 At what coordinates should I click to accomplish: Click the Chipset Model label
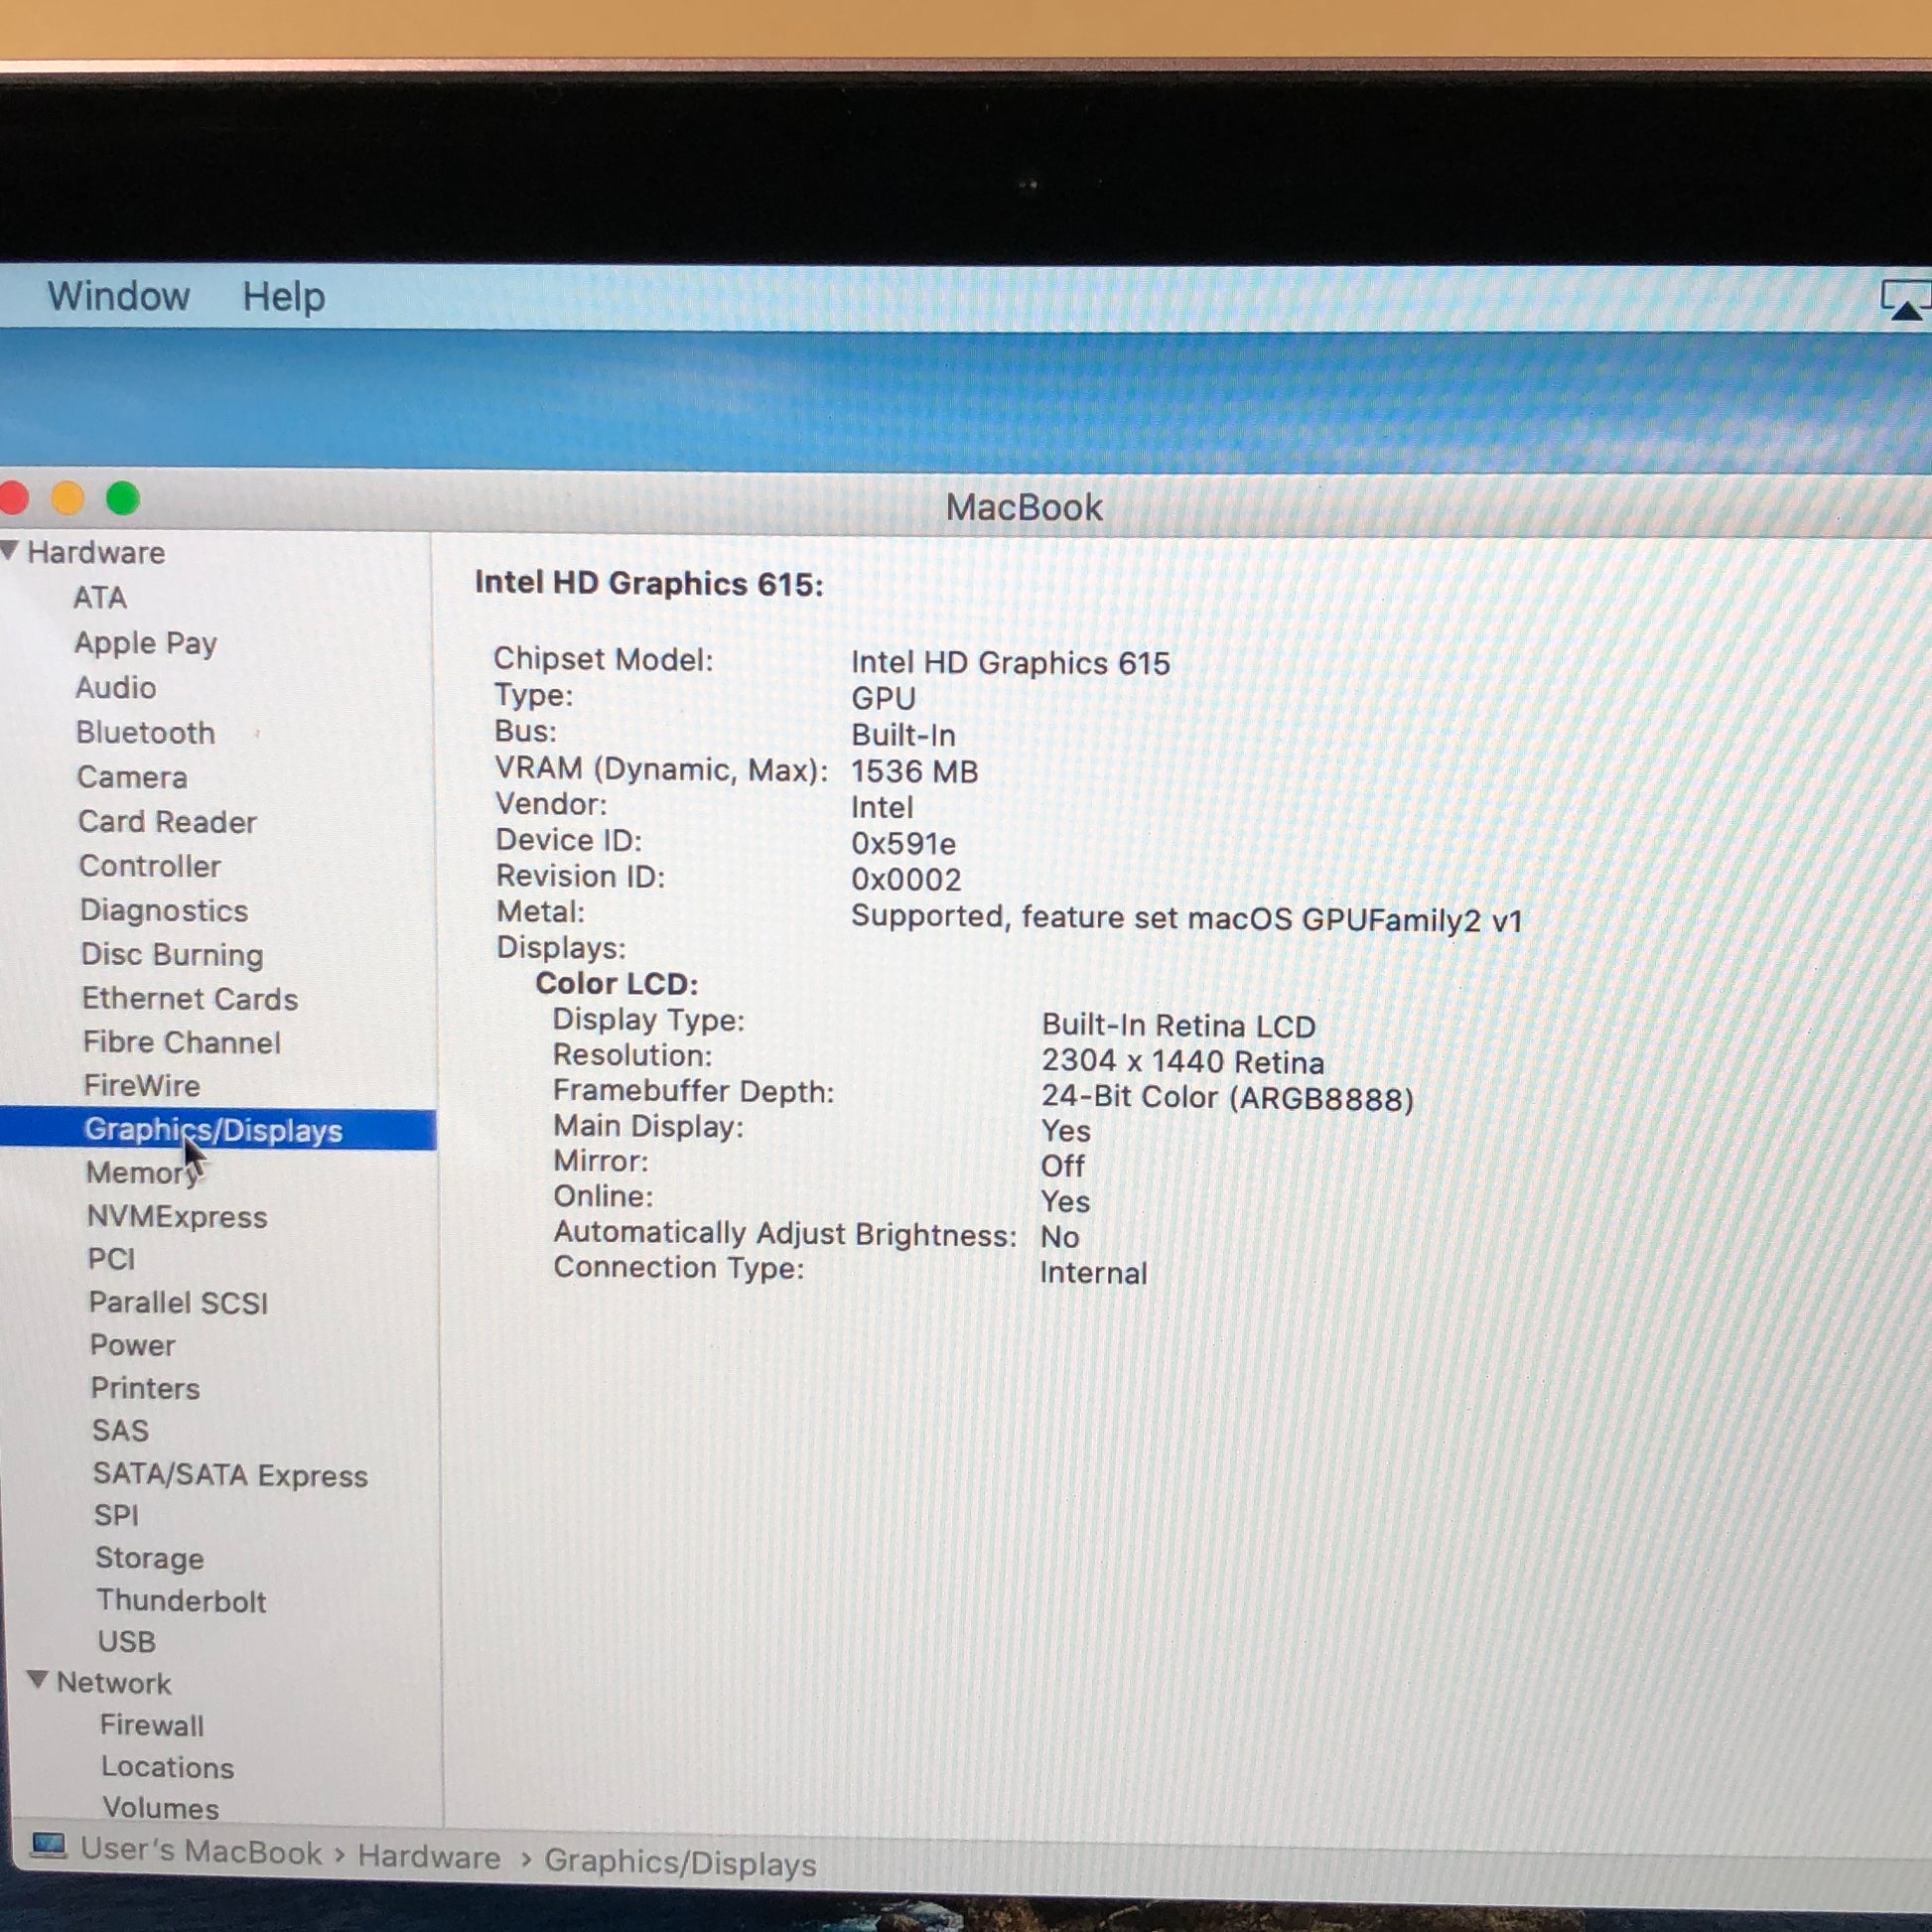(x=603, y=659)
